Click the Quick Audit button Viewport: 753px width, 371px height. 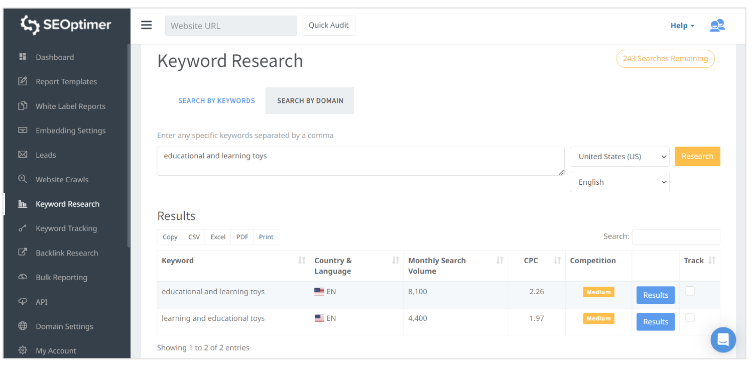[328, 25]
